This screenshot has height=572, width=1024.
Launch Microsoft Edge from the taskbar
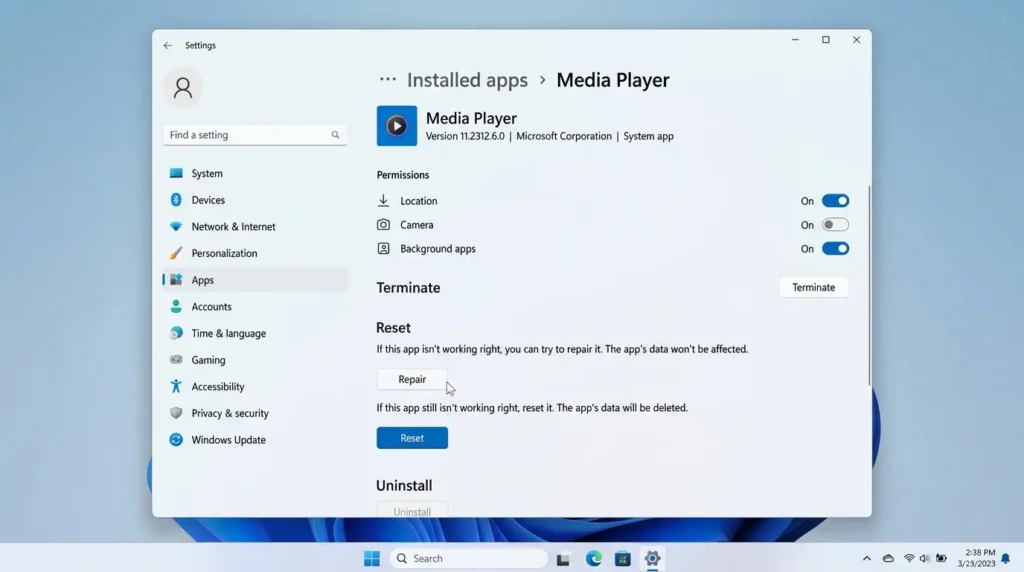(593, 559)
